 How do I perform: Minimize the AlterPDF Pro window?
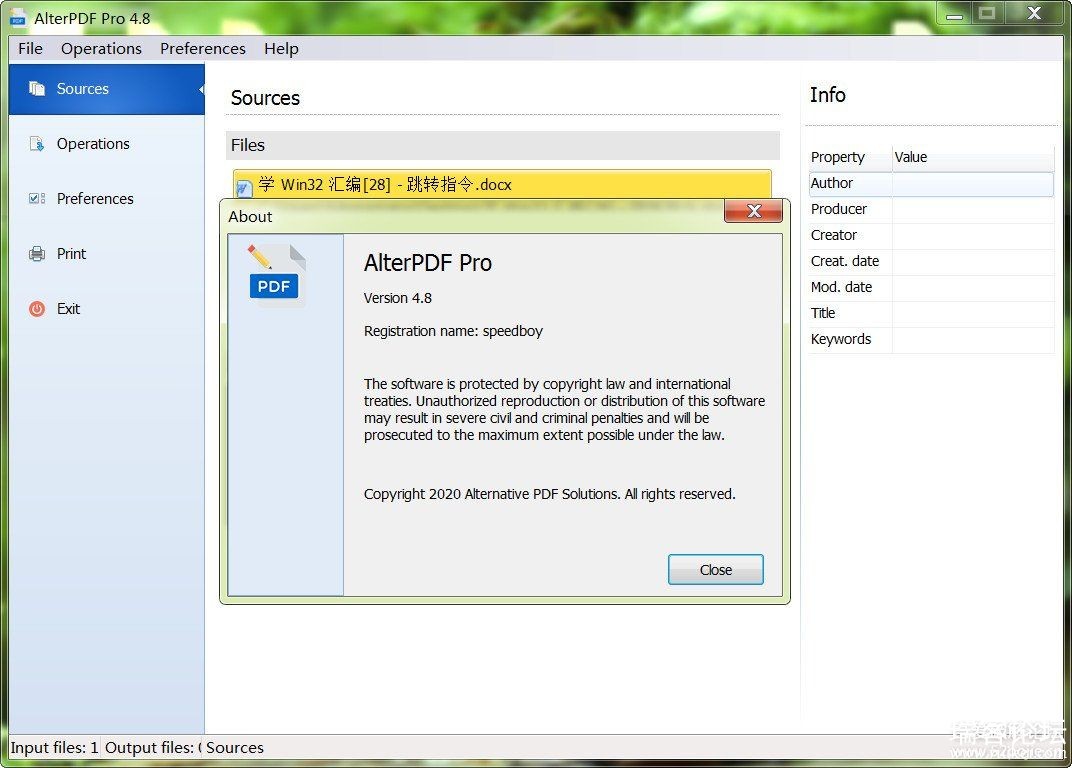954,14
